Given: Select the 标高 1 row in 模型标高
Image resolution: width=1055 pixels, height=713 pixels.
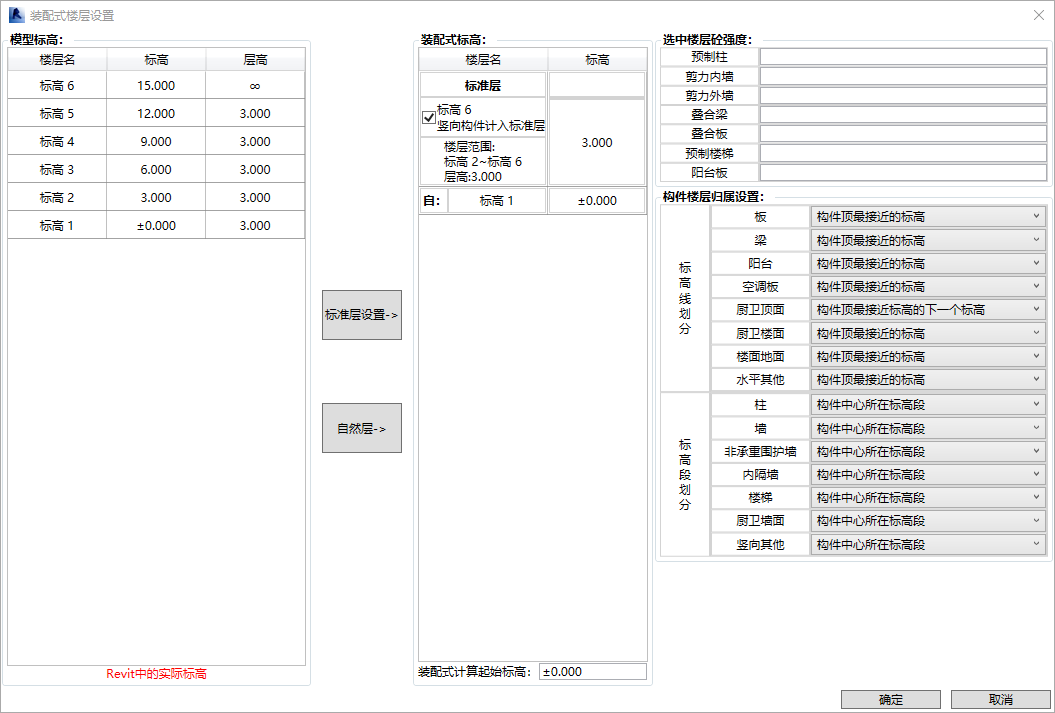Looking at the screenshot, I should [x=156, y=225].
